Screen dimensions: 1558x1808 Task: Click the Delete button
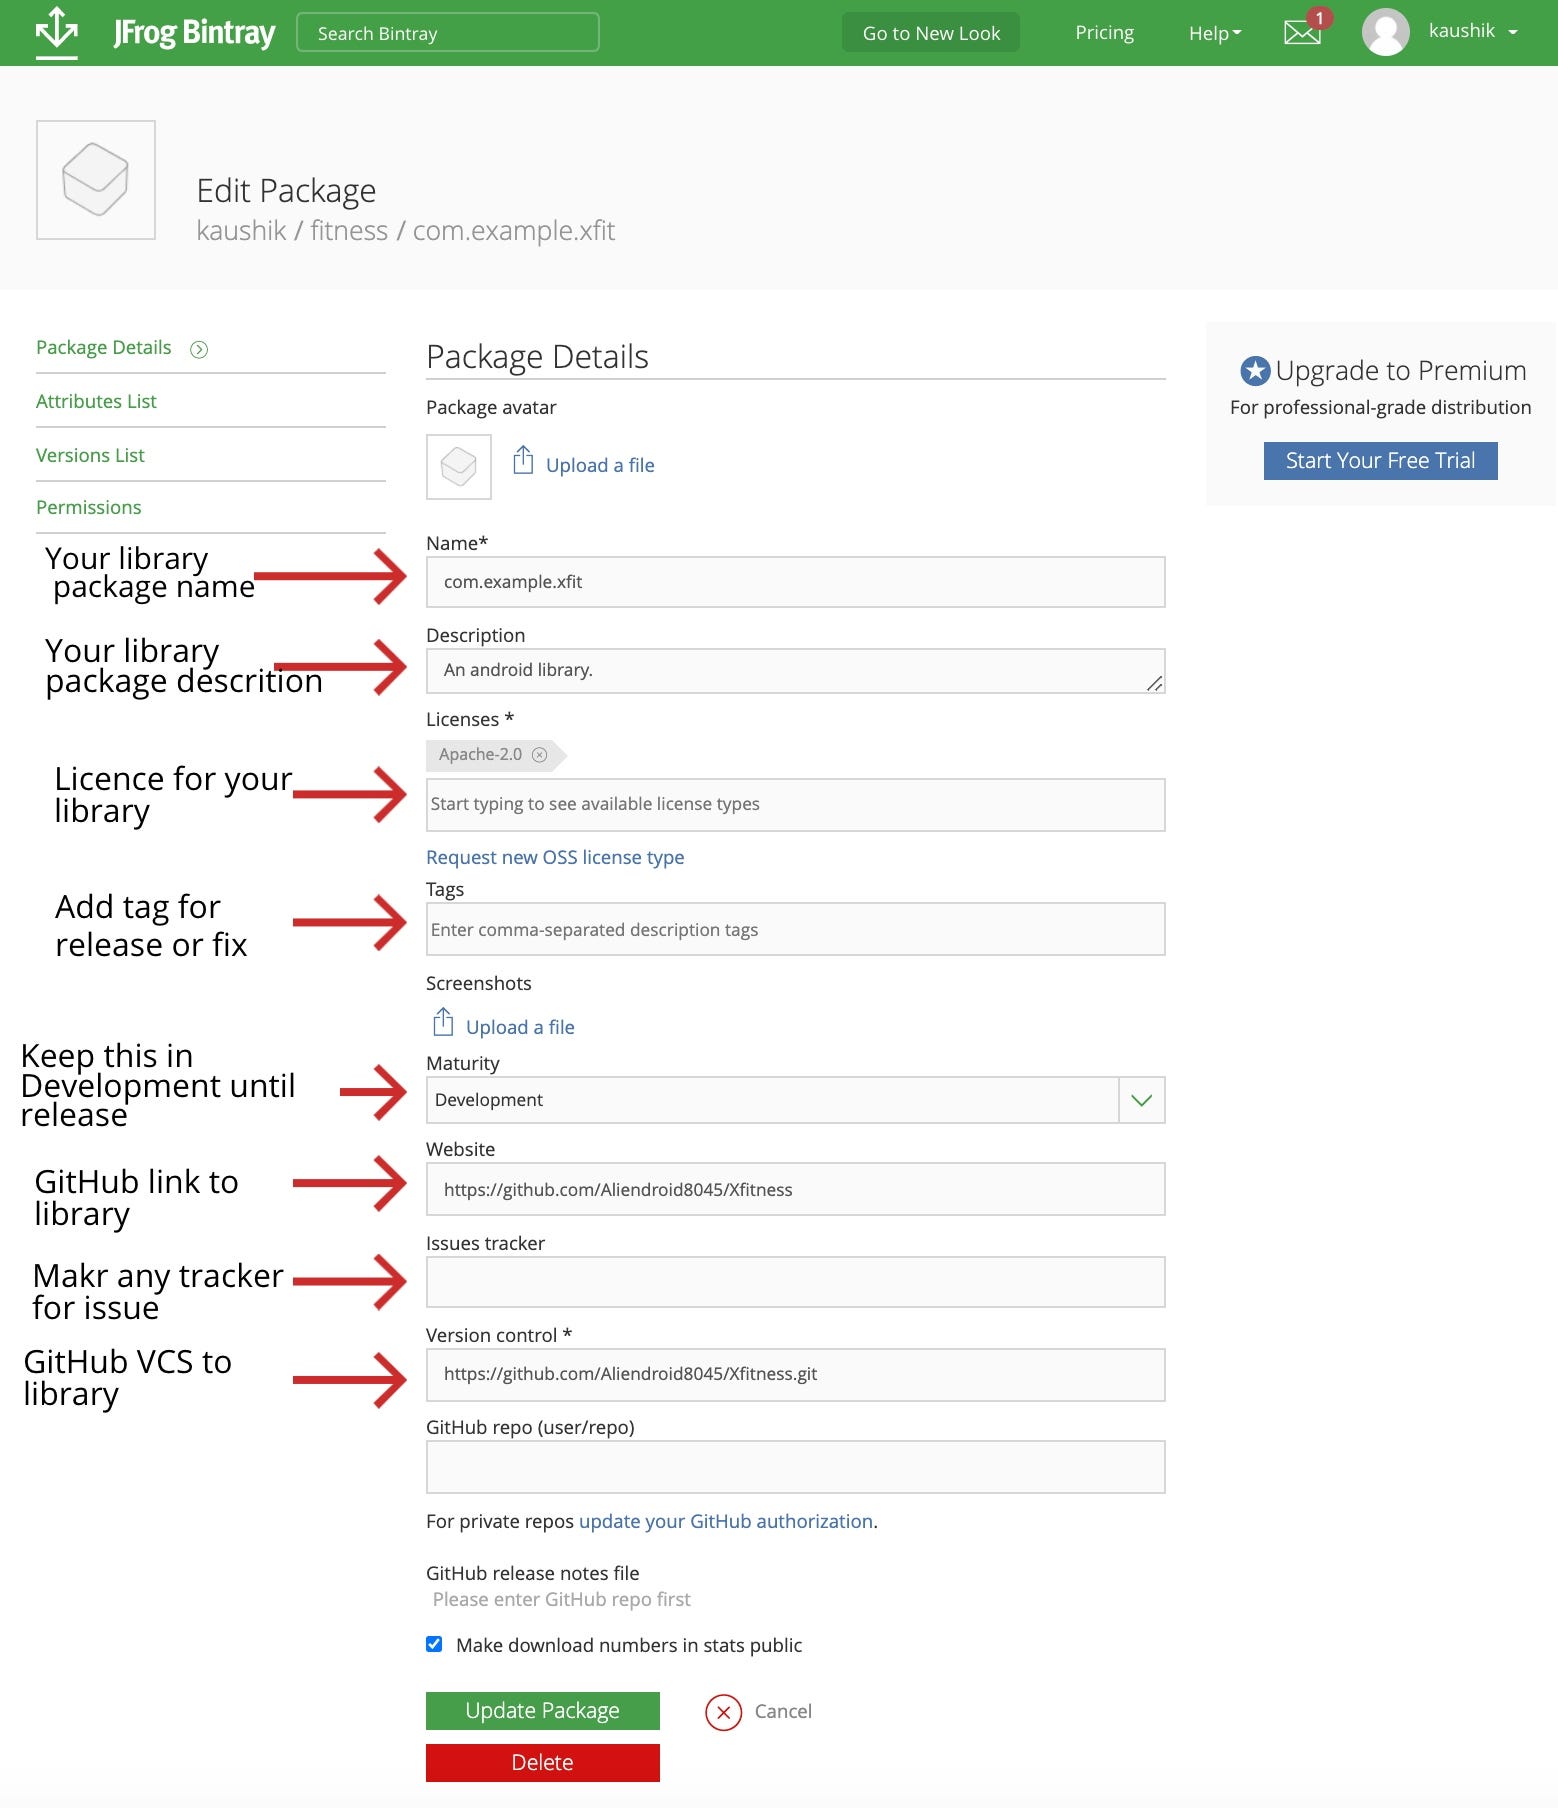click(542, 1762)
